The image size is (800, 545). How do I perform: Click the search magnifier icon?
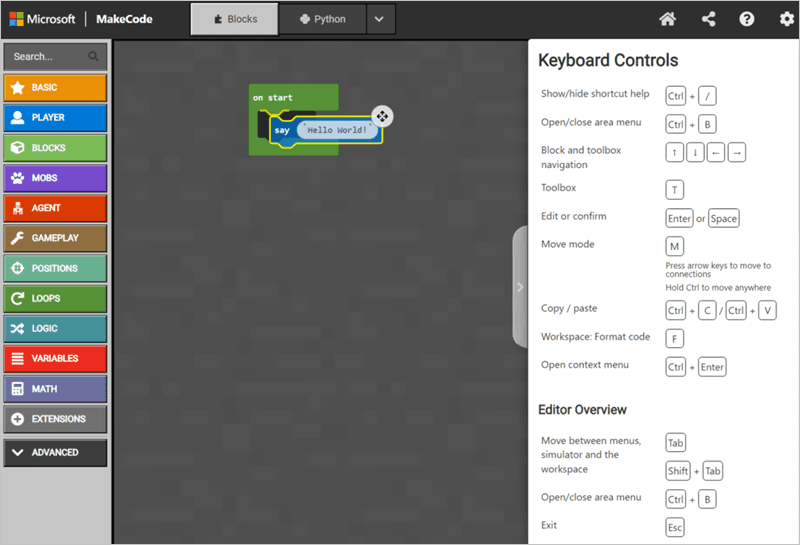(x=93, y=56)
